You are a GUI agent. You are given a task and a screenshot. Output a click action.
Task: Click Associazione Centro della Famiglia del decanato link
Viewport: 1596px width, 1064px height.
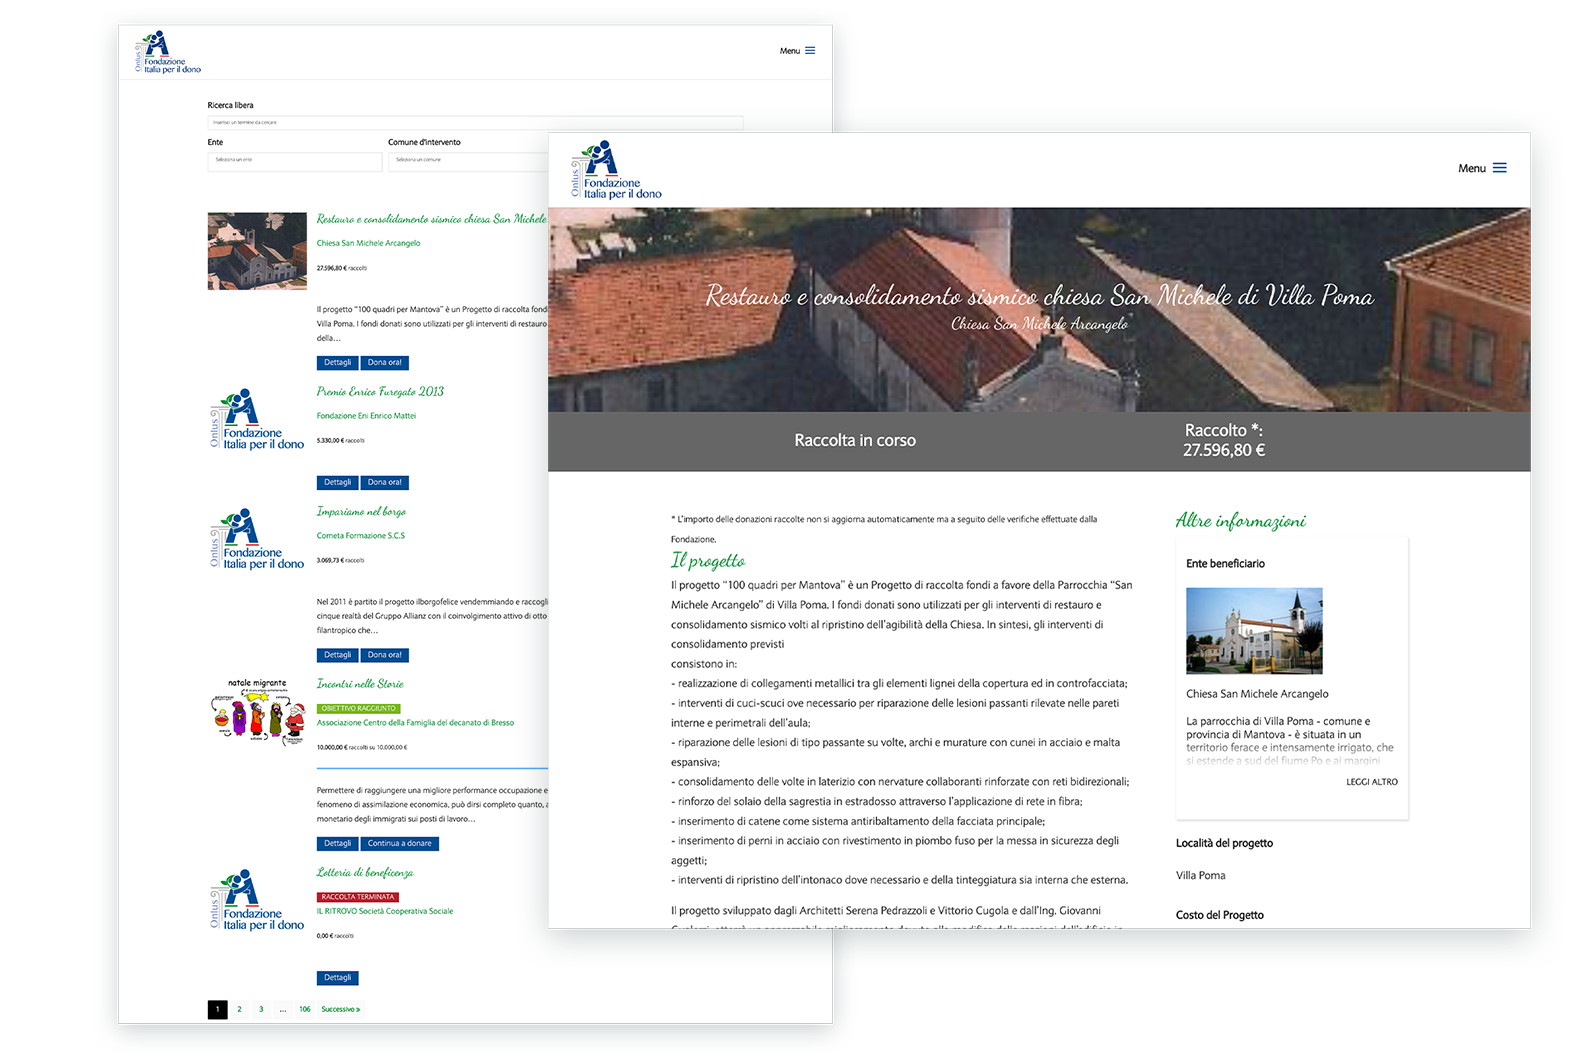[415, 723]
